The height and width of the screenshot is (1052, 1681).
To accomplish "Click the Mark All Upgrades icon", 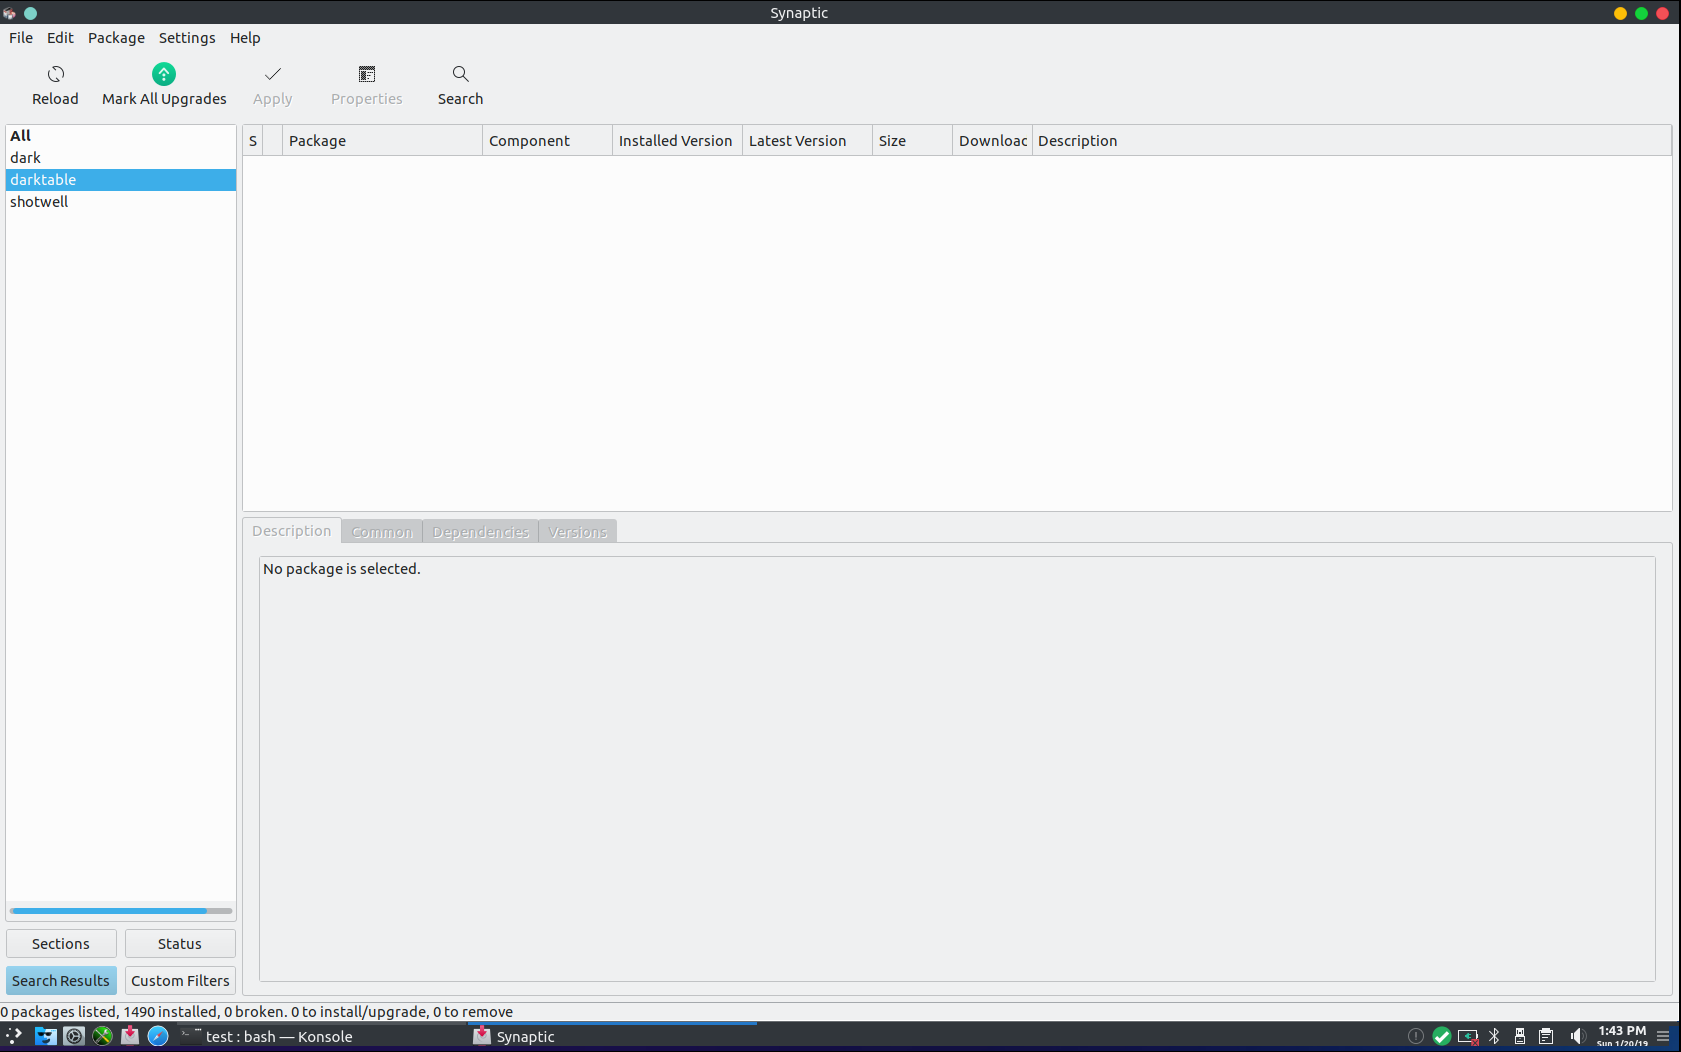I will click(164, 75).
